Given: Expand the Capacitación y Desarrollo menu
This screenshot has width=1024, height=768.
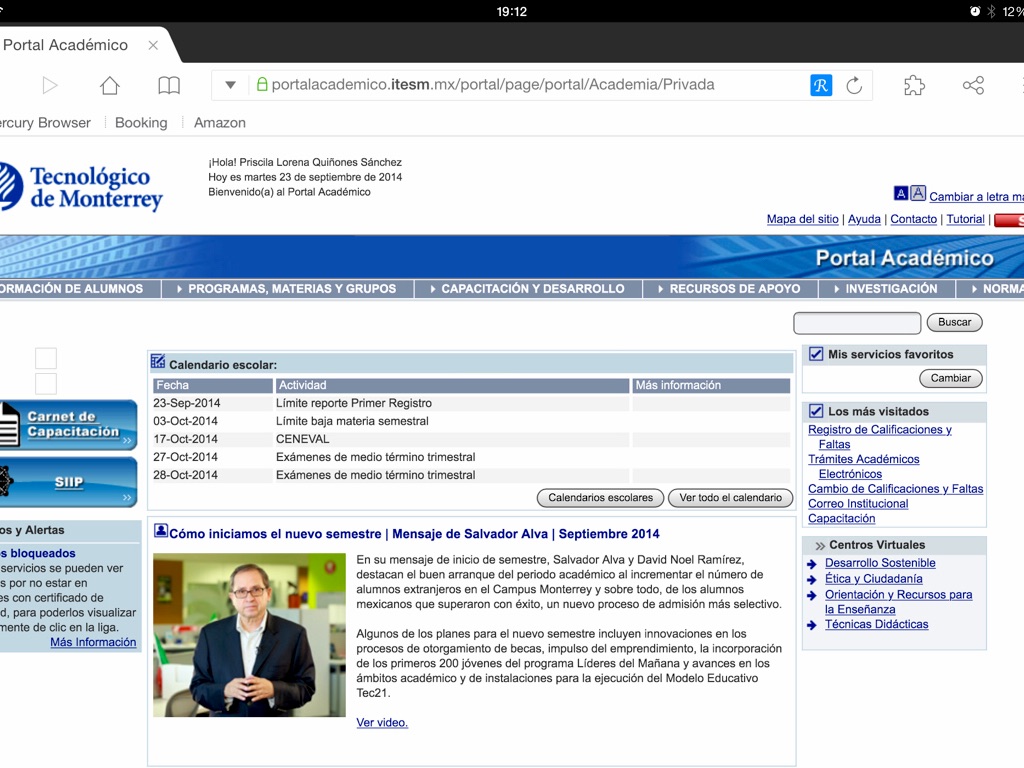Looking at the screenshot, I should 532,289.
